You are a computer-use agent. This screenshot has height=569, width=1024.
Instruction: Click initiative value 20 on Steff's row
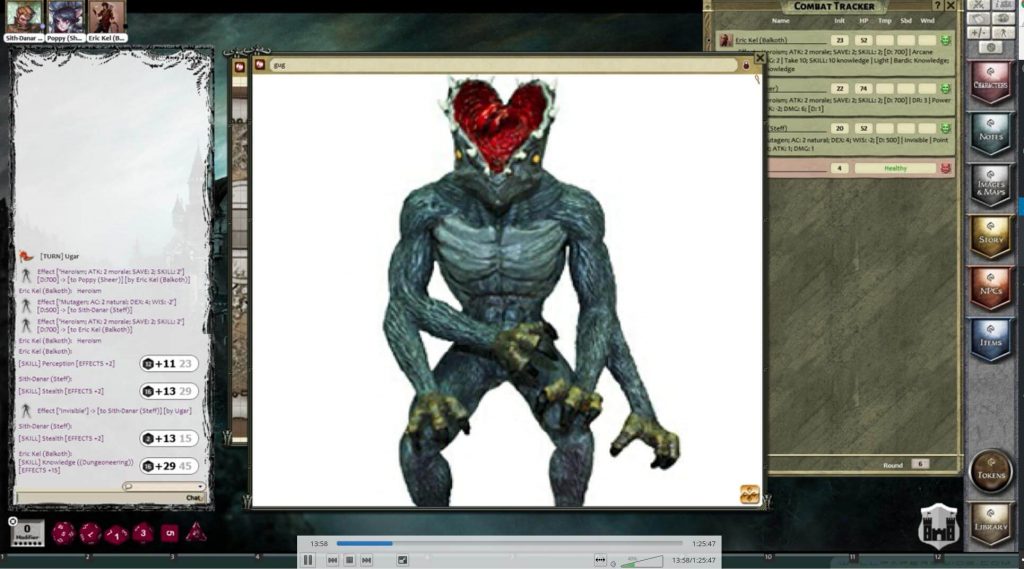840,129
